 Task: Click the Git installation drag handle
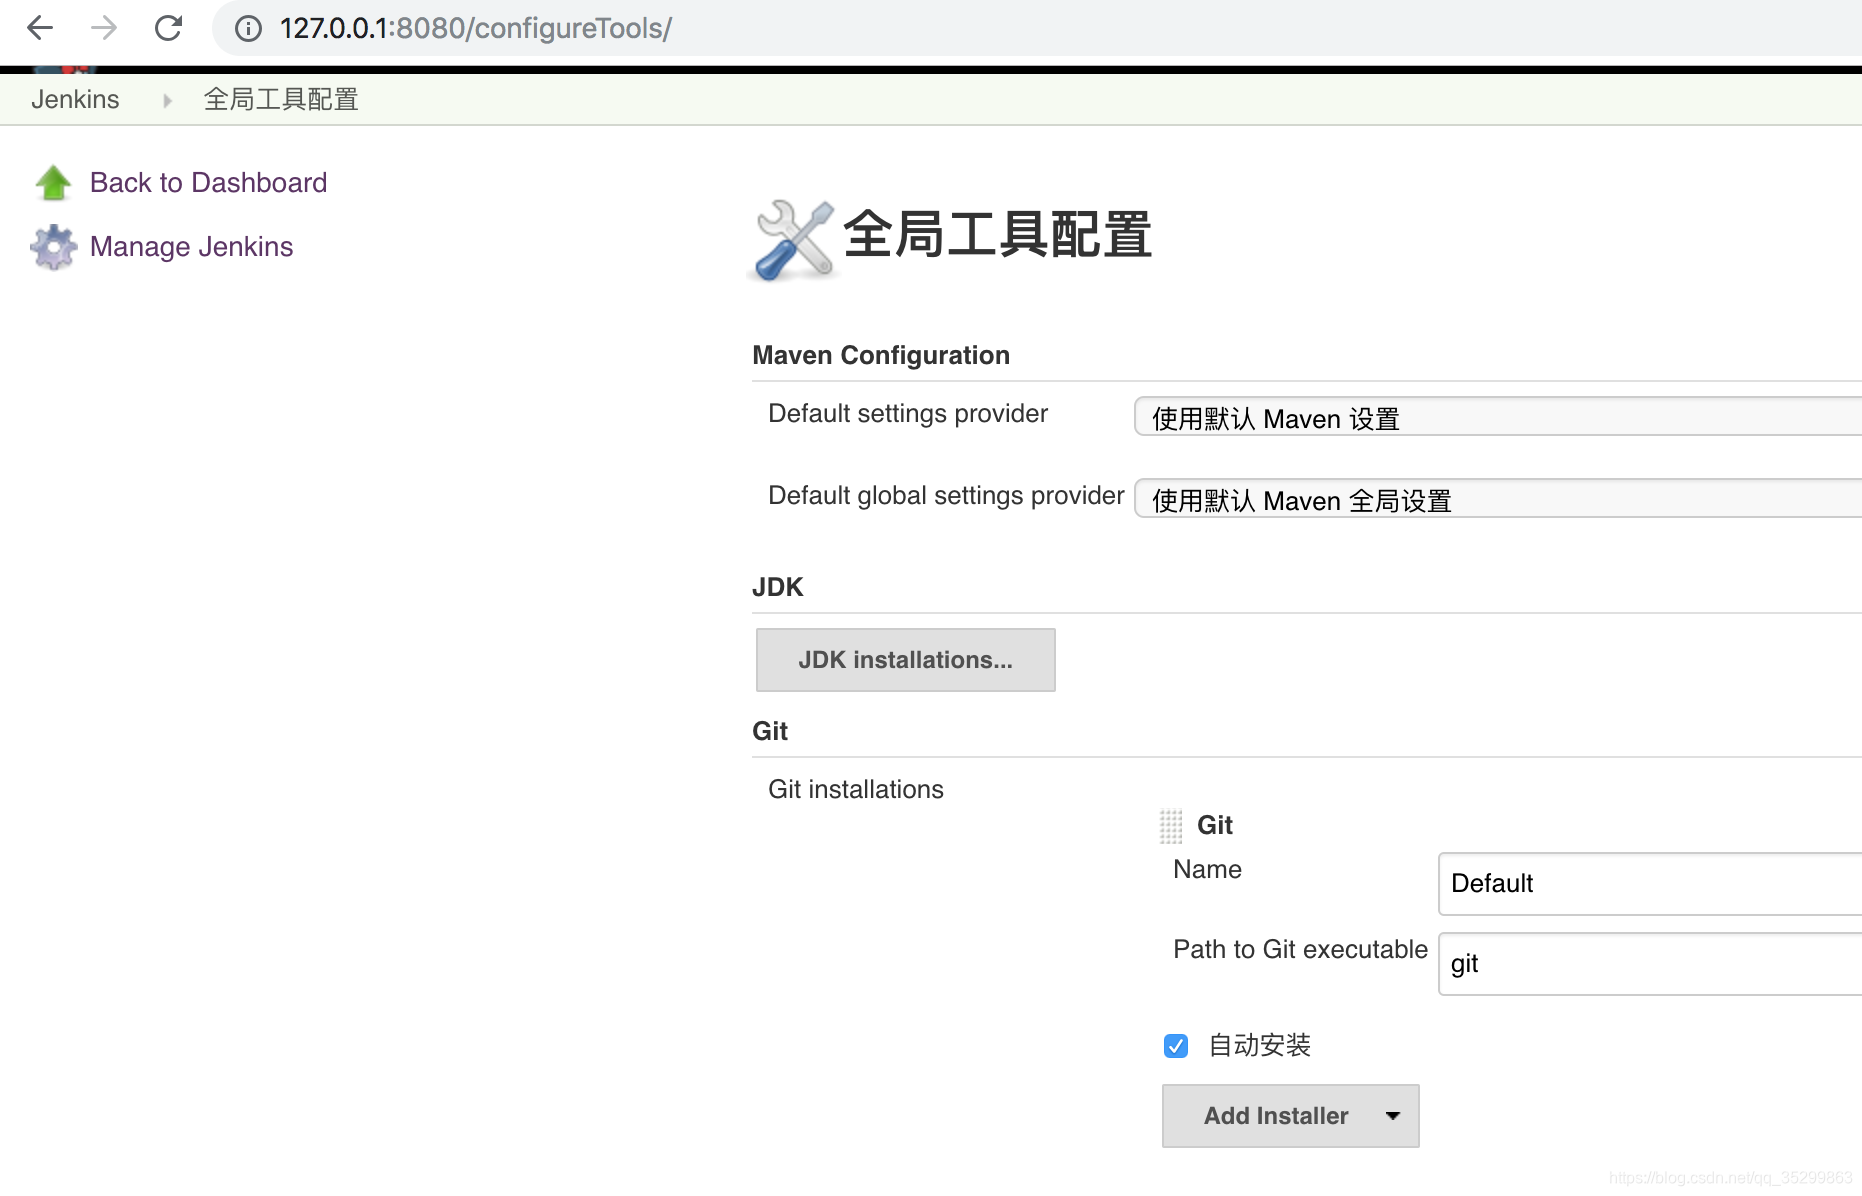pyautogui.click(x=1171, y=826)
